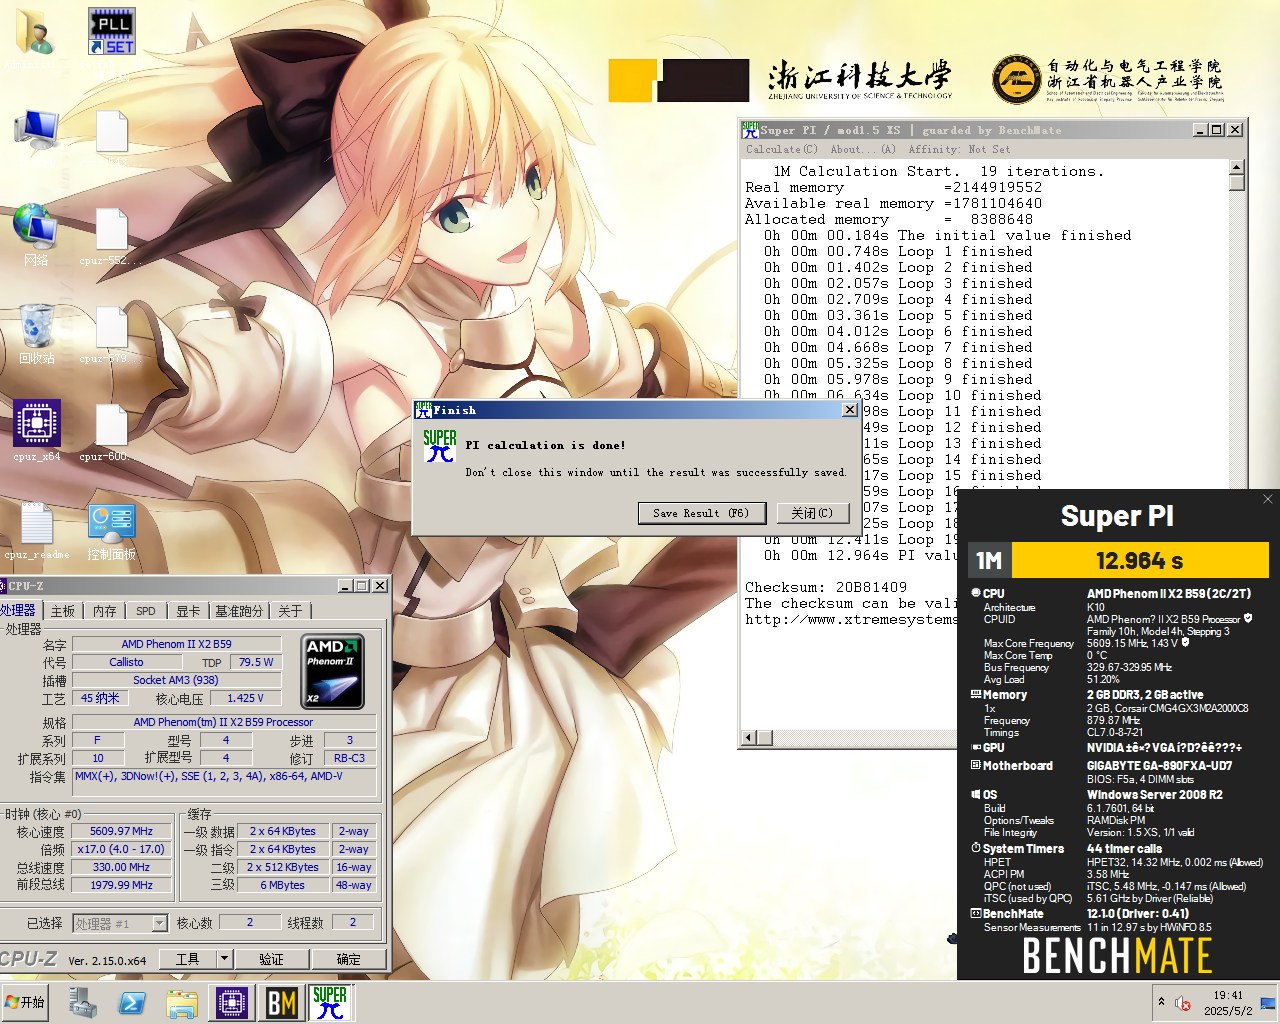1280x1024 pixels.
Task: Open About...(A) menu in Super PI window
Action: tap(863, 149)
